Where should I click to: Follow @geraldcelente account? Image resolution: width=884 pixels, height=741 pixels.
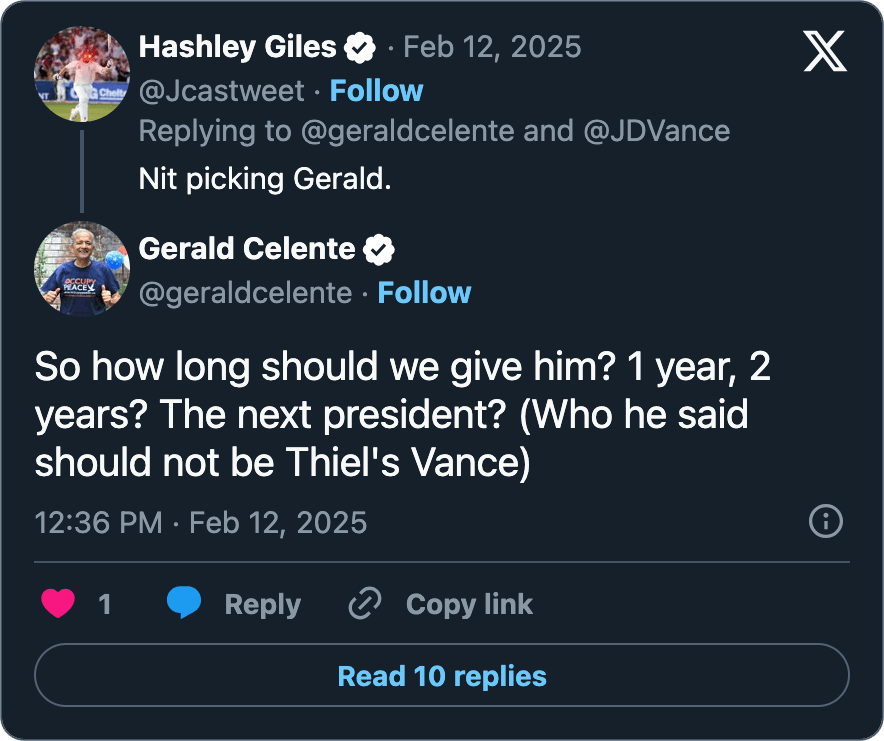pyautogui.click(x=424, y=293)
